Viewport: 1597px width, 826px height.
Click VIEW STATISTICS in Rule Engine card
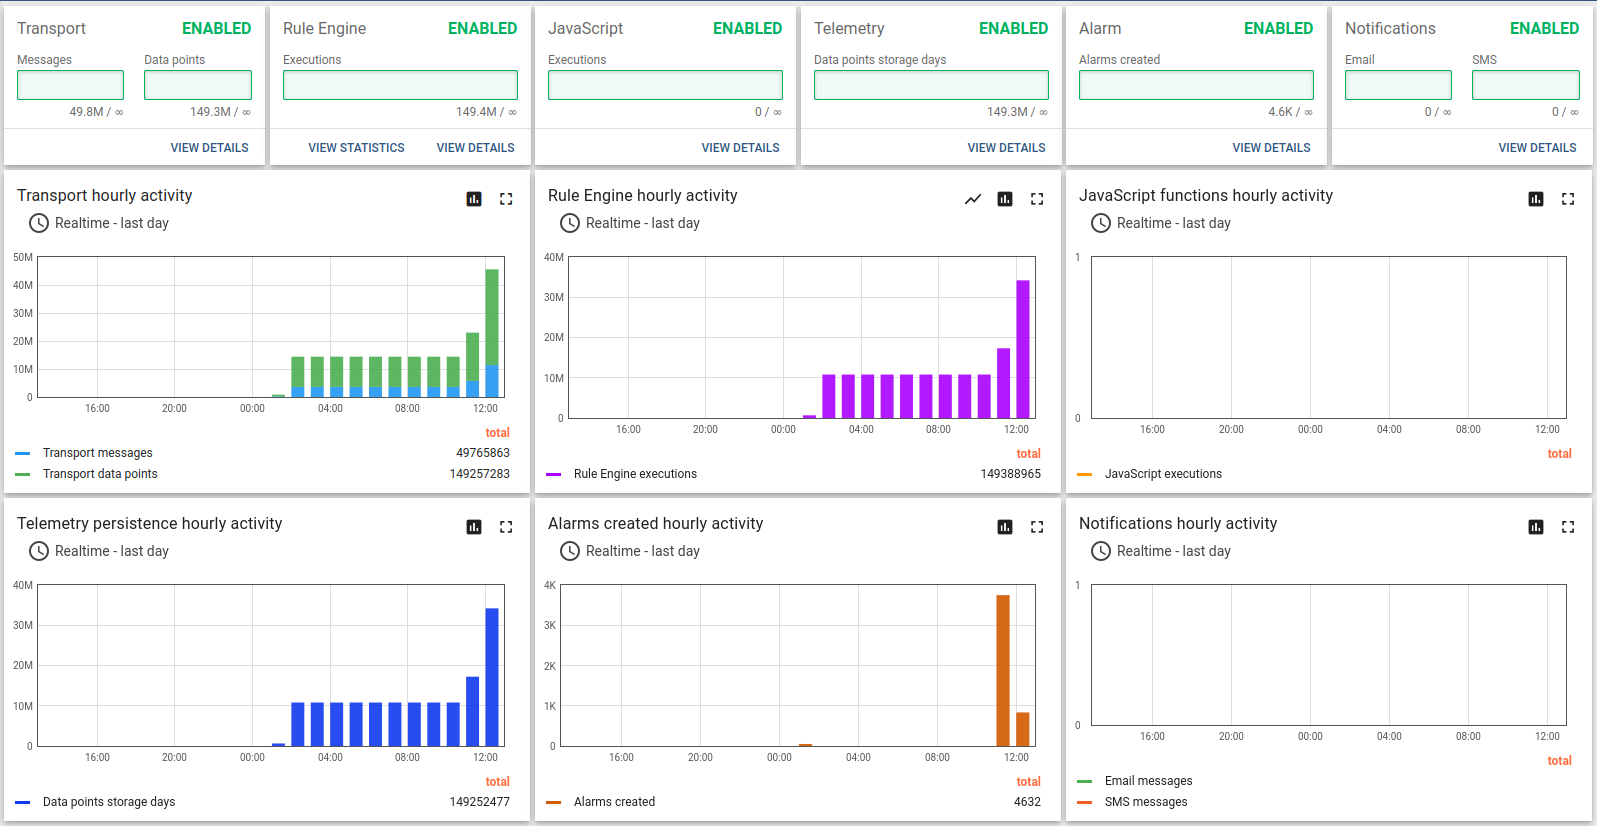(356, 148)
